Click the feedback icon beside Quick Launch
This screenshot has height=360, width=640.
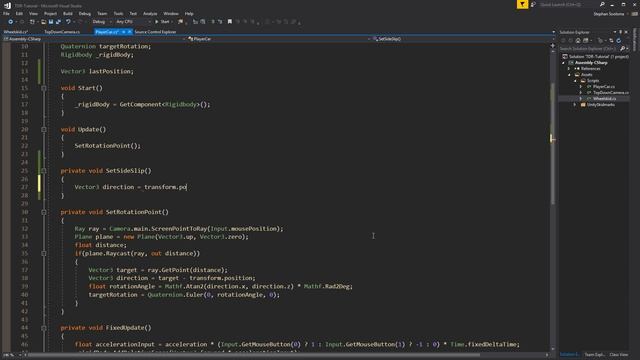[533, 4]
